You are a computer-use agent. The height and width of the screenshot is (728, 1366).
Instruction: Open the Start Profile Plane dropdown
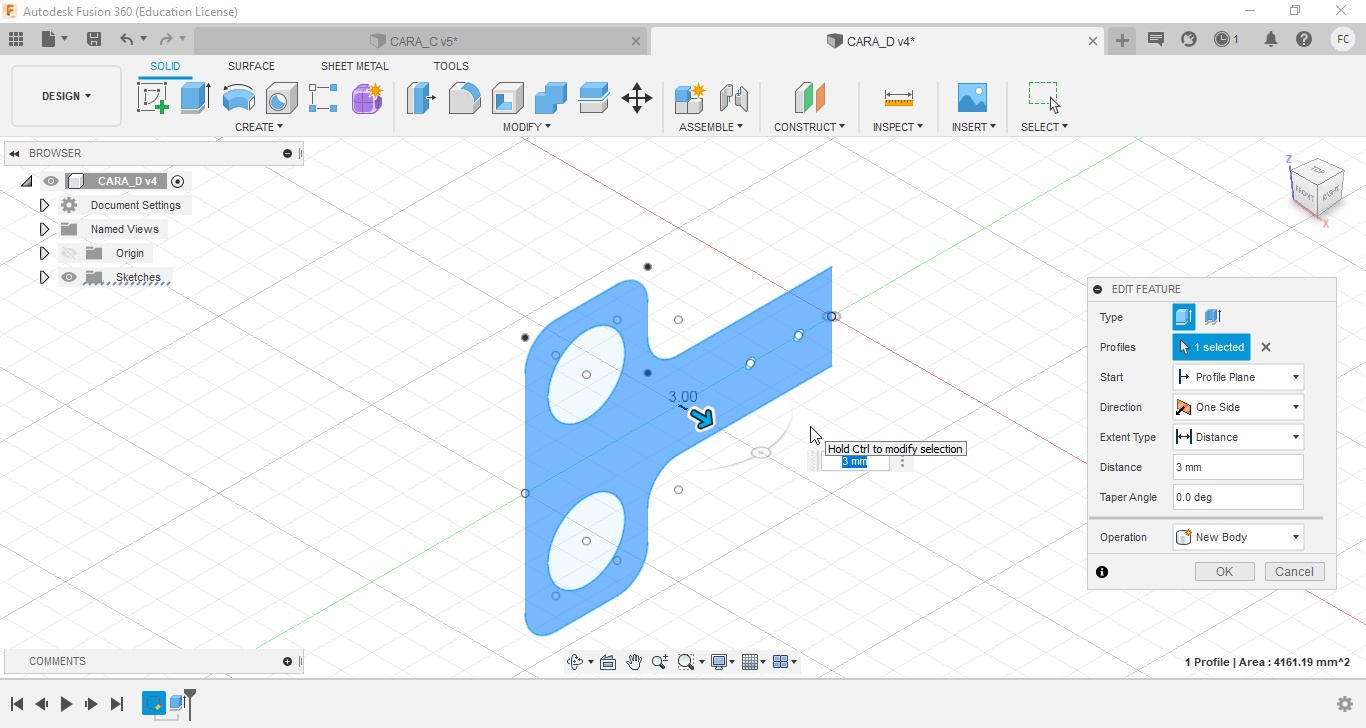tap(1238, 377)
